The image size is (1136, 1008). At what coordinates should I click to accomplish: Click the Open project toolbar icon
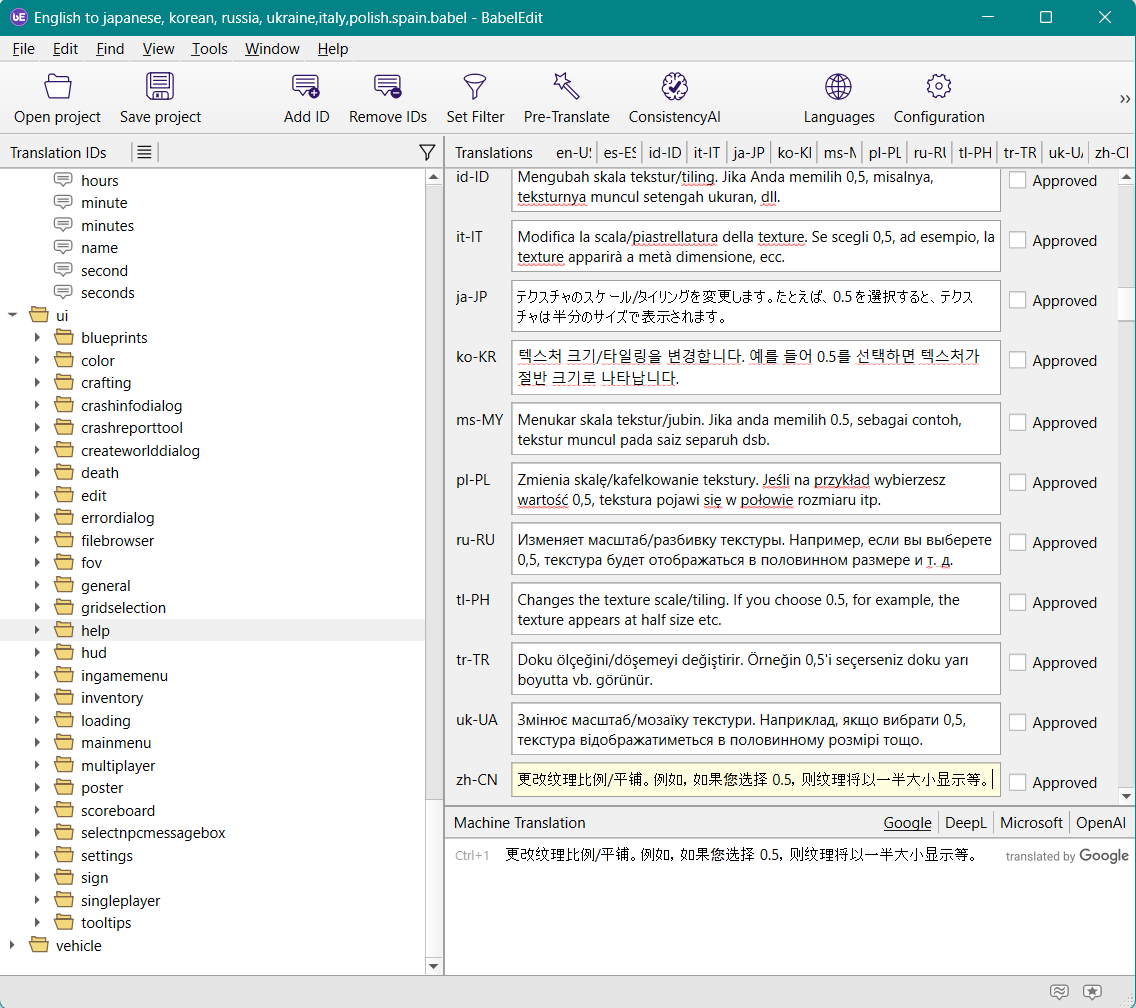coord(58,87)
